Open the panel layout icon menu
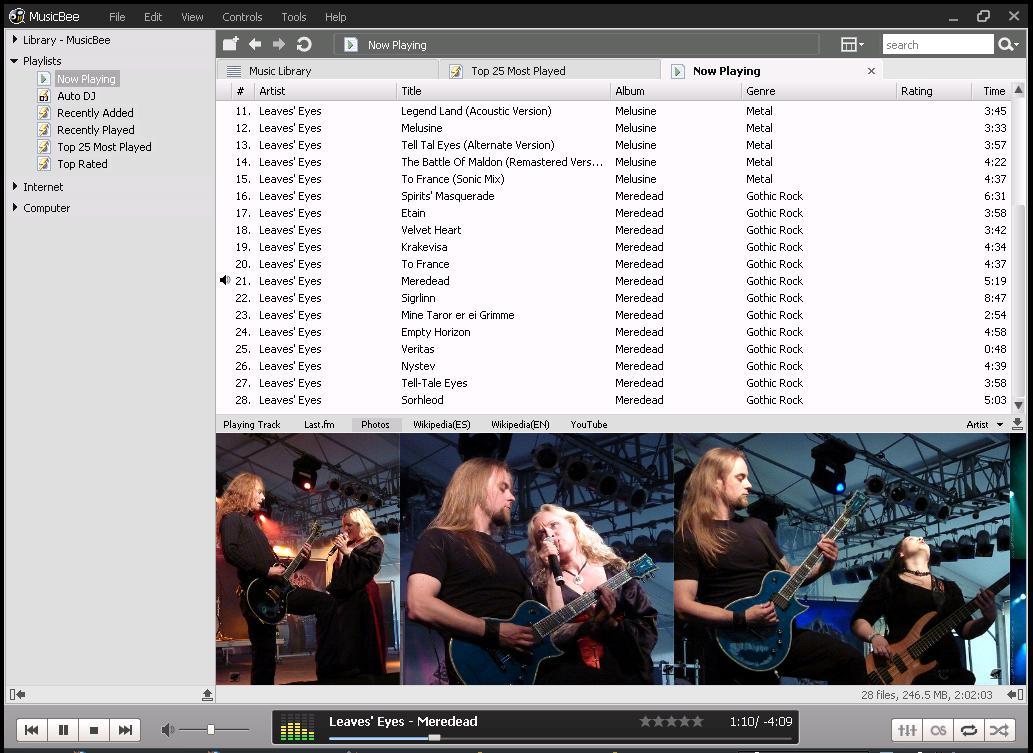This screenshot has height=753, width=1033. coord(852,44)
